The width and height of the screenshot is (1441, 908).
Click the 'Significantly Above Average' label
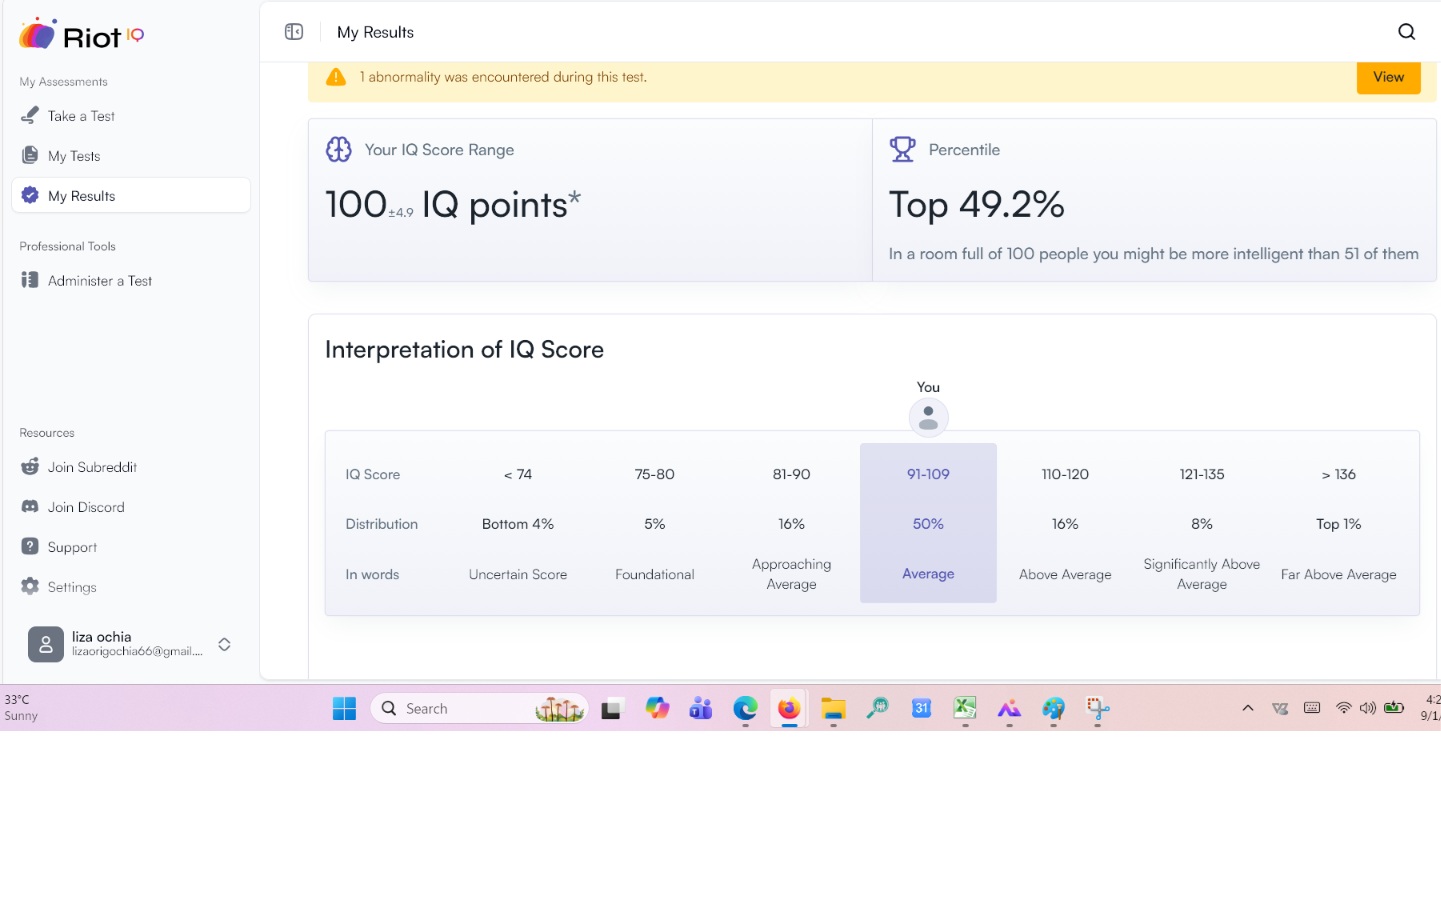(1201, 574)
